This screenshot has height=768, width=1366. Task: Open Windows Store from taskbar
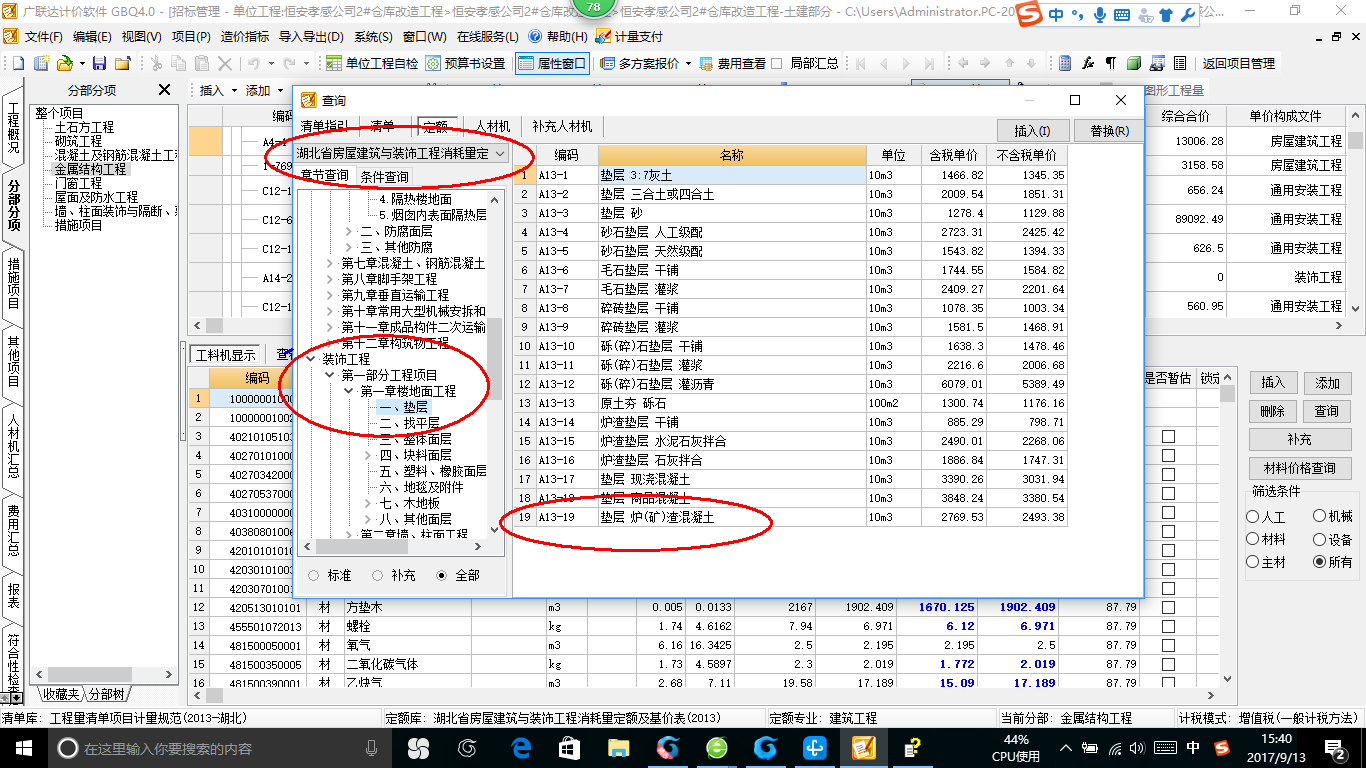click(569, 747)
